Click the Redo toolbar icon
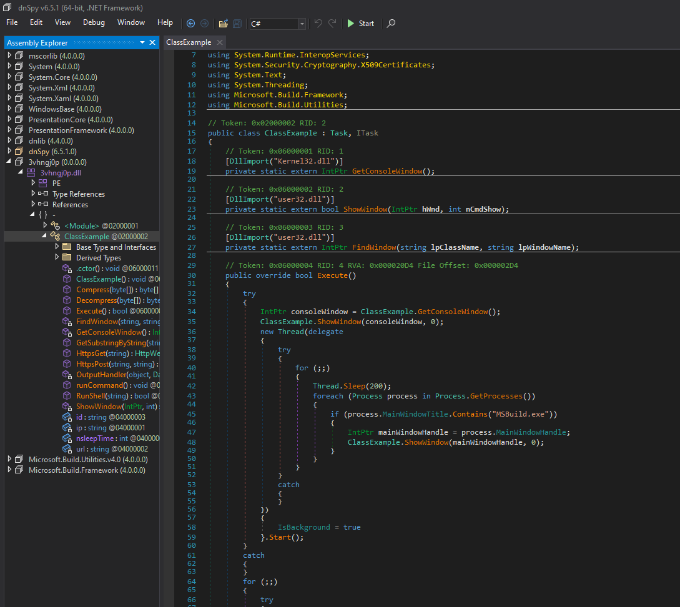The height and width of the screenshot is (607, 680). [332, 22]
